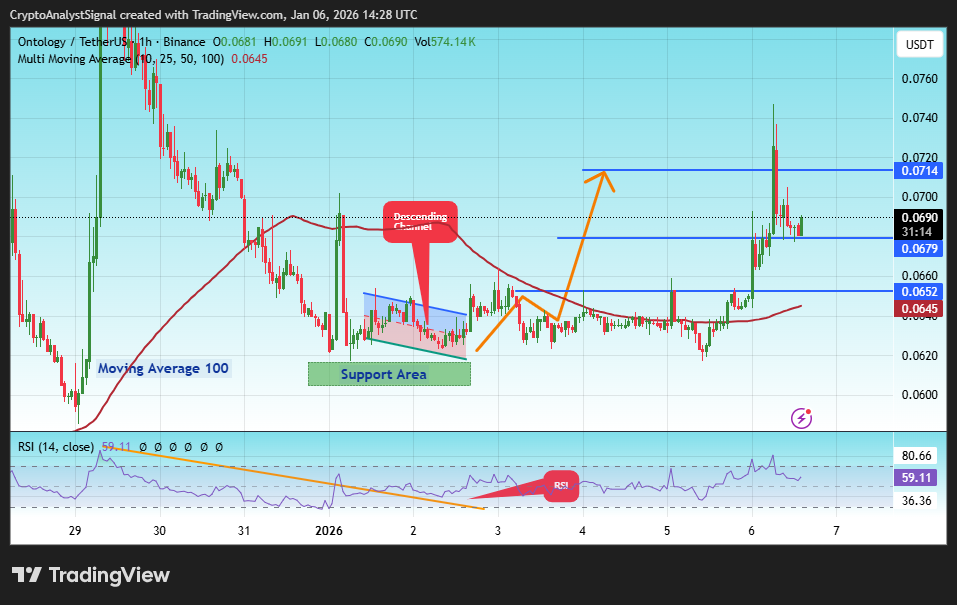The height and width of the screenshot is (605, 957).
Task: Click the blue 0.0714 price line label
Action: click(x=920, y=170)
